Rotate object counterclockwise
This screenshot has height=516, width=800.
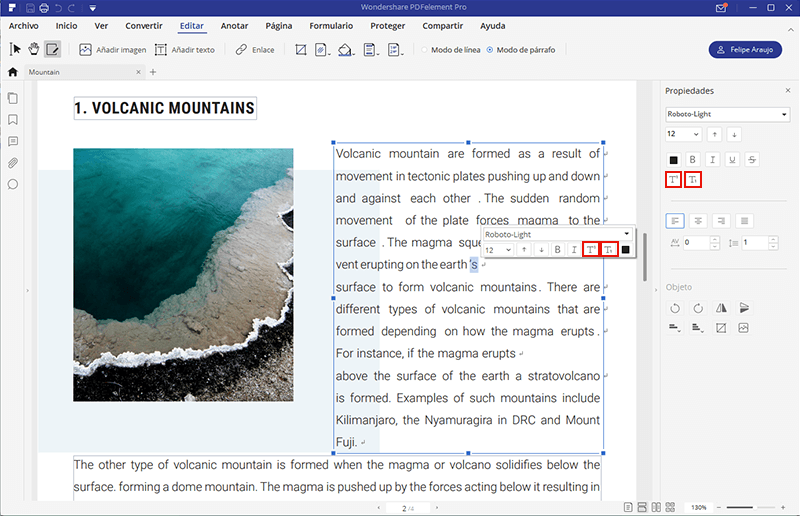[675, 308]
